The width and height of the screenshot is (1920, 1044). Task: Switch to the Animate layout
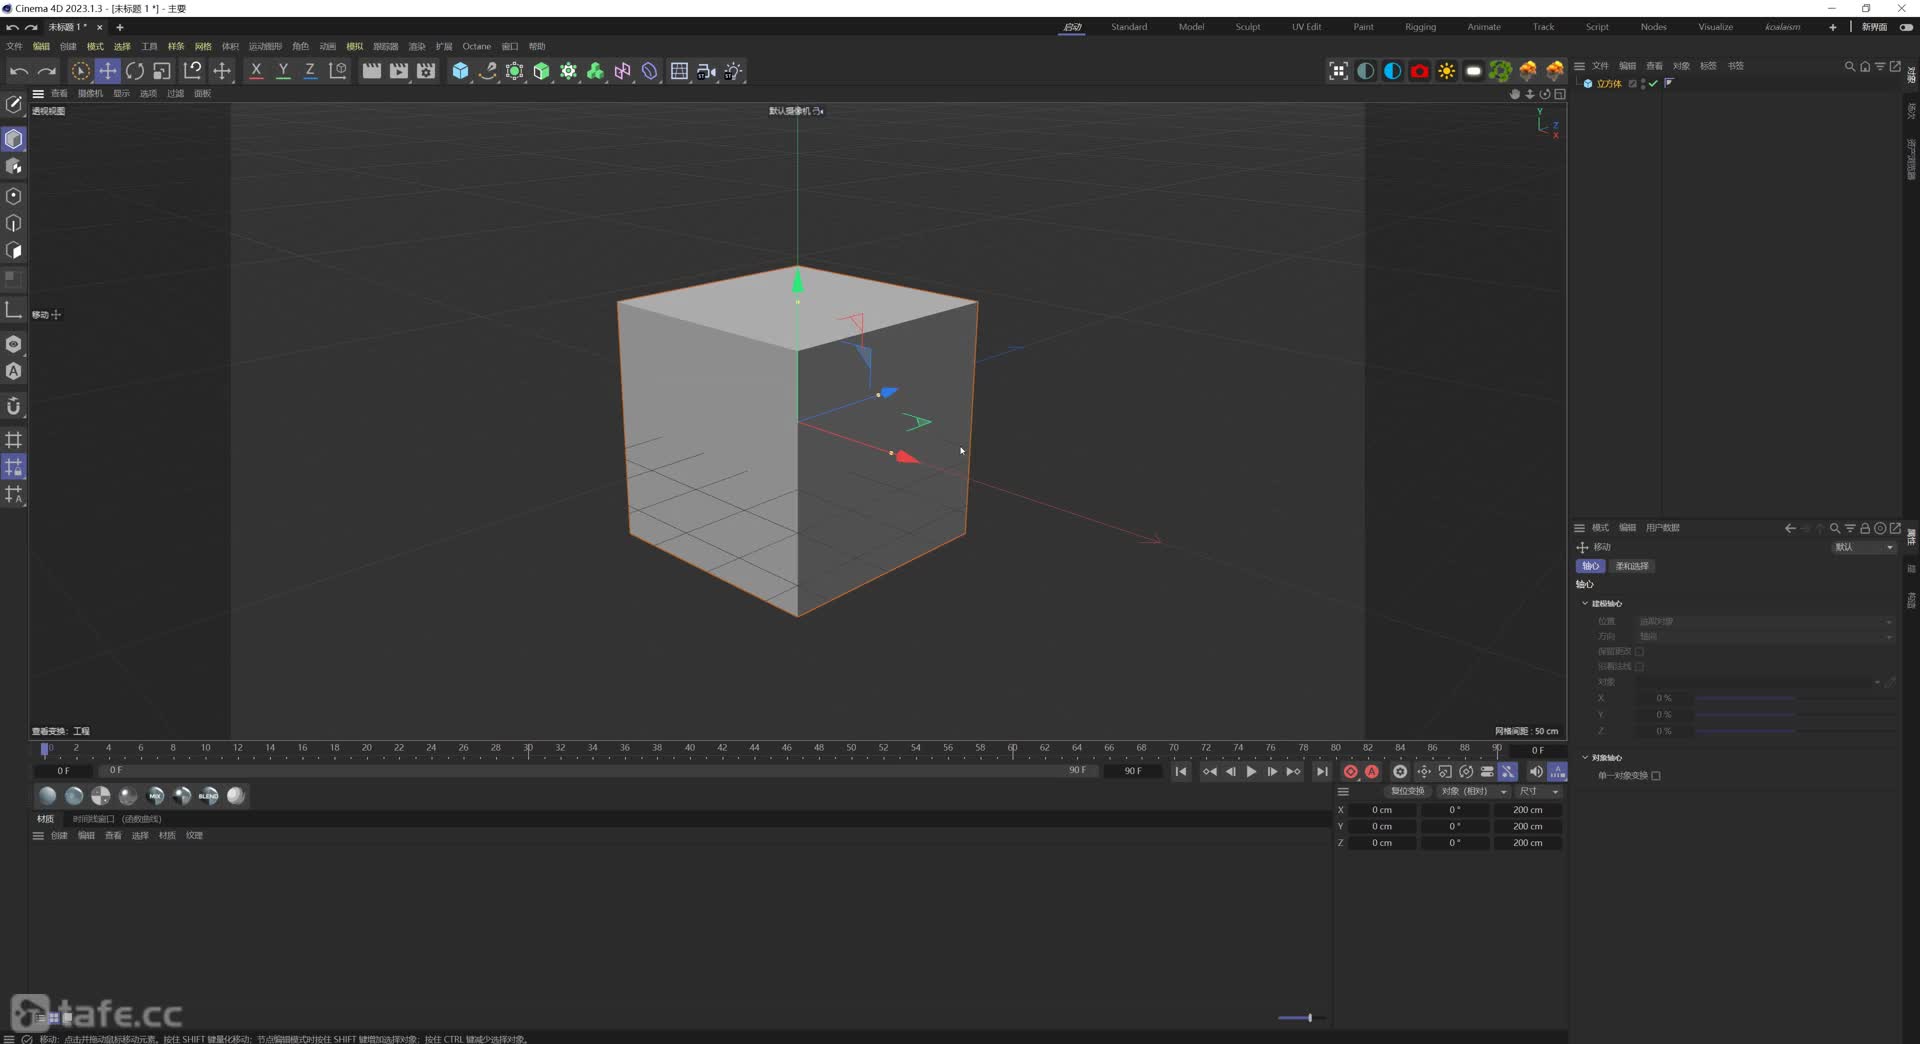1484,27
